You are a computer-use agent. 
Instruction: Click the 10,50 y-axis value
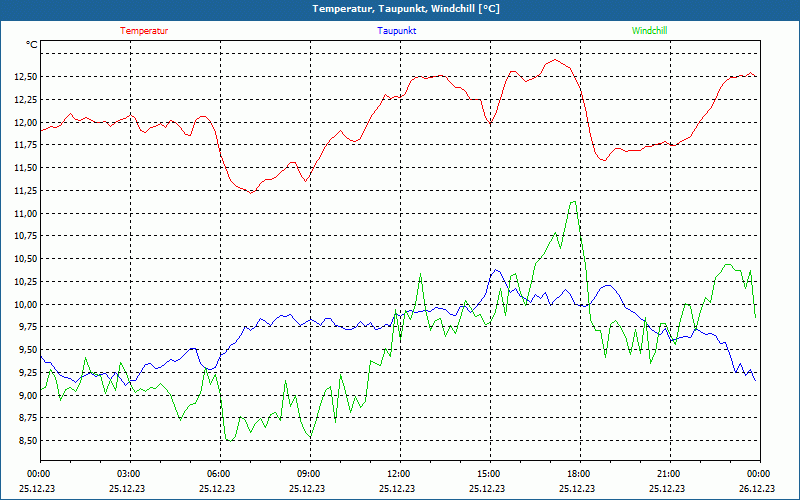pos(26,259)
